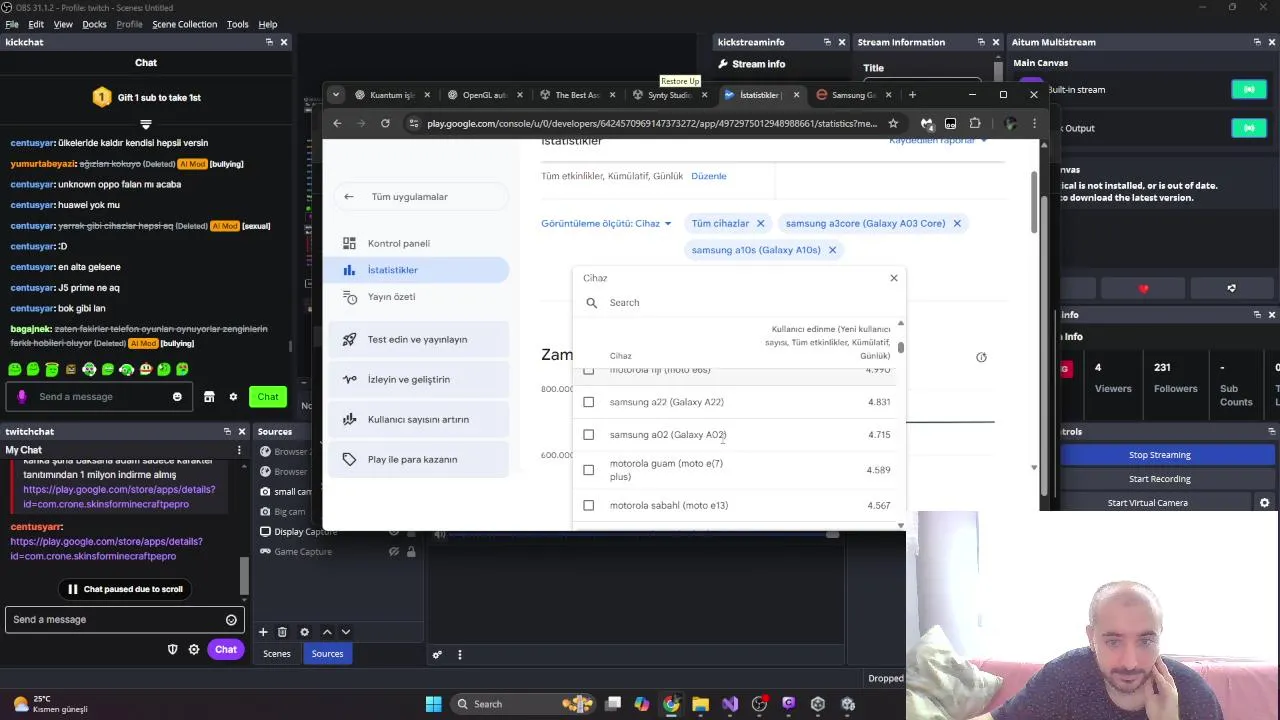The image size is (1280, 720).
Task: Open My Chat options three-dot menu
Action: coord(239,450)
